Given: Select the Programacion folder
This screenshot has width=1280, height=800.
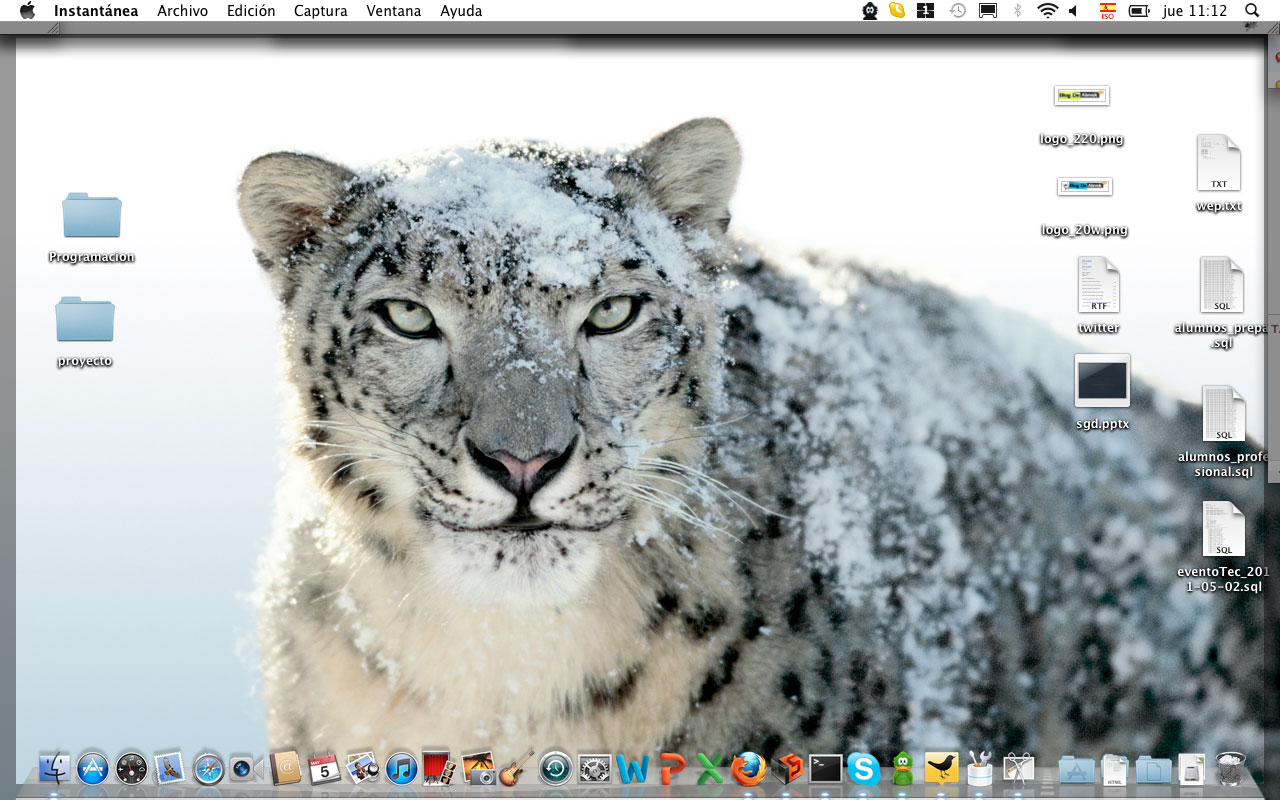Looking at the screenshot, I should 92,216.
